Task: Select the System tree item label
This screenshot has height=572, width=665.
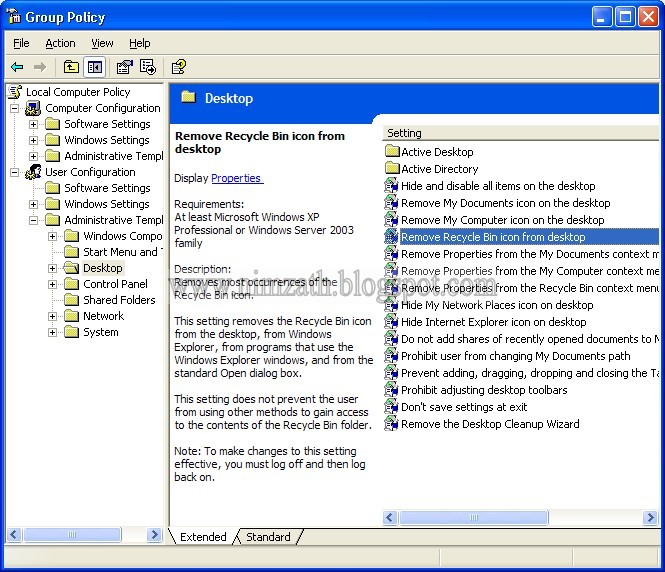Action: 101,332
